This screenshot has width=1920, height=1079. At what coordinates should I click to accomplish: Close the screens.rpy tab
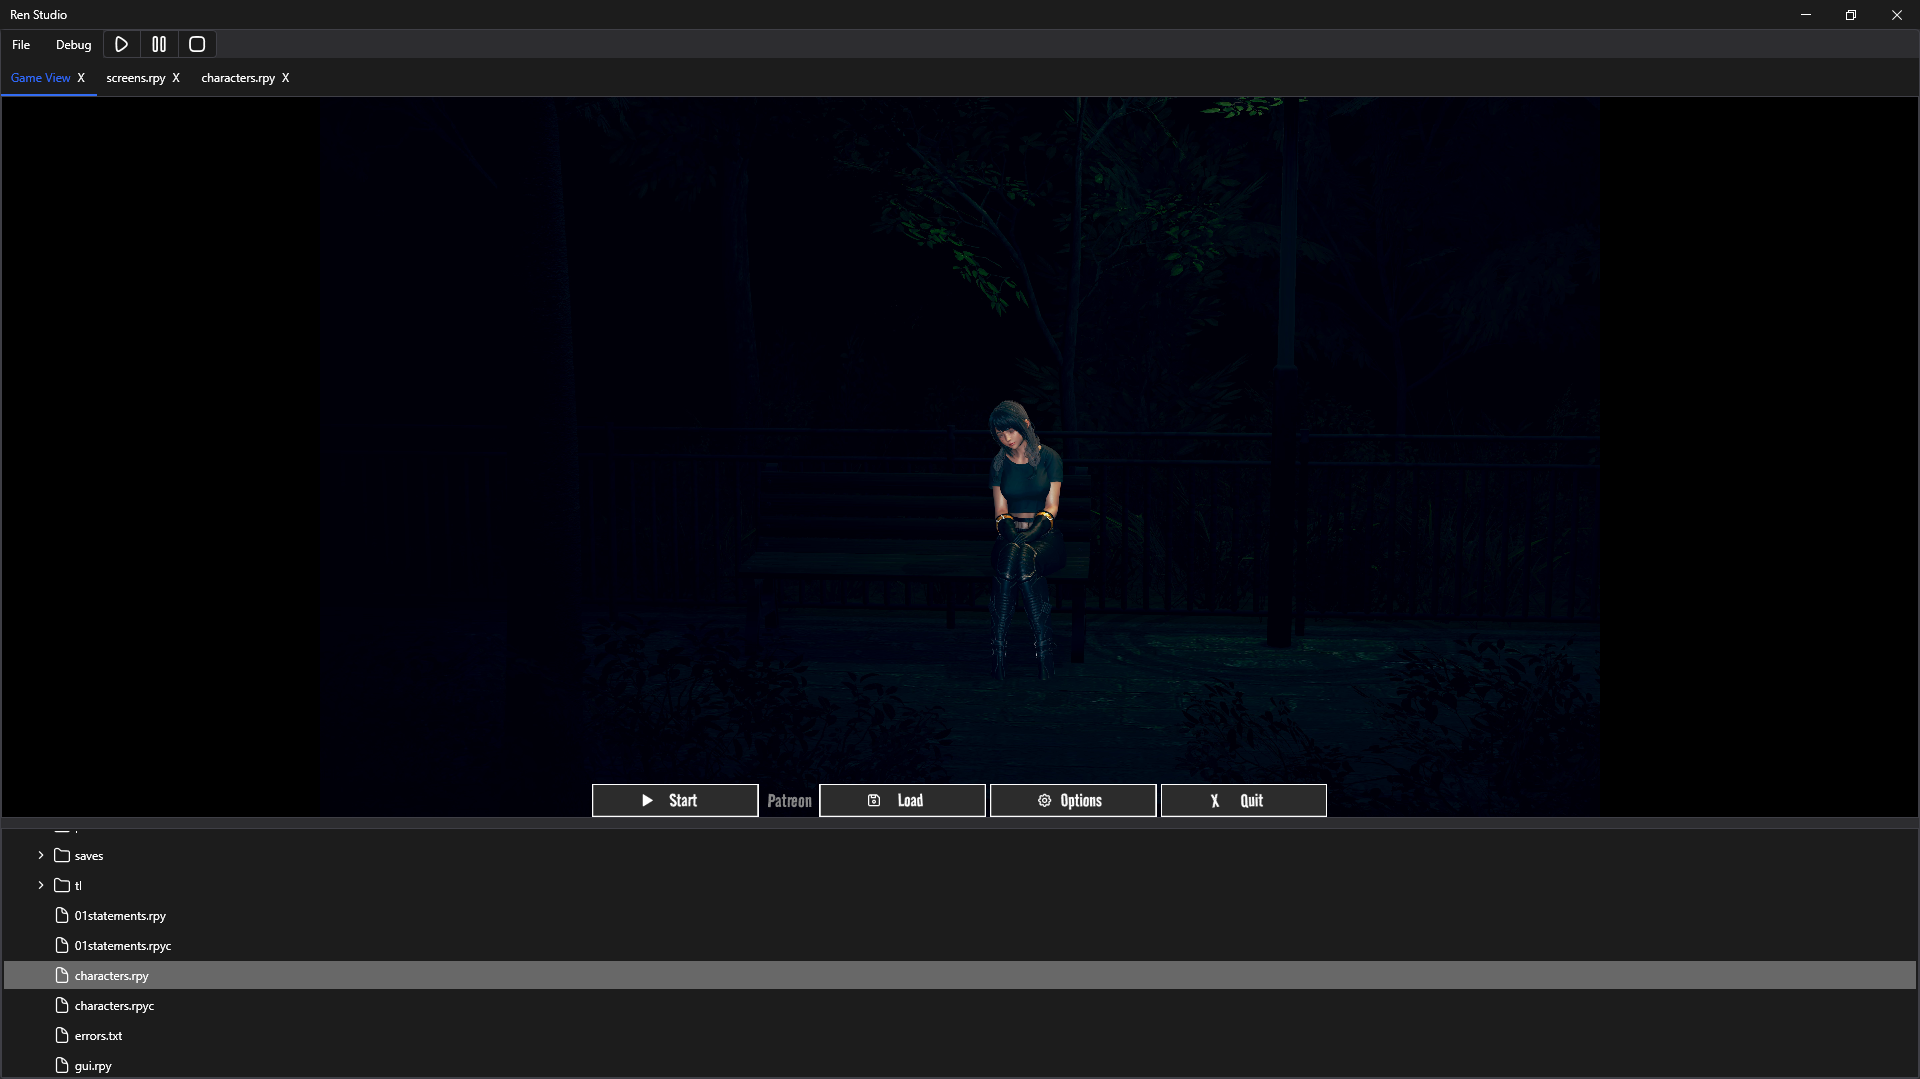tap(176, 78)
